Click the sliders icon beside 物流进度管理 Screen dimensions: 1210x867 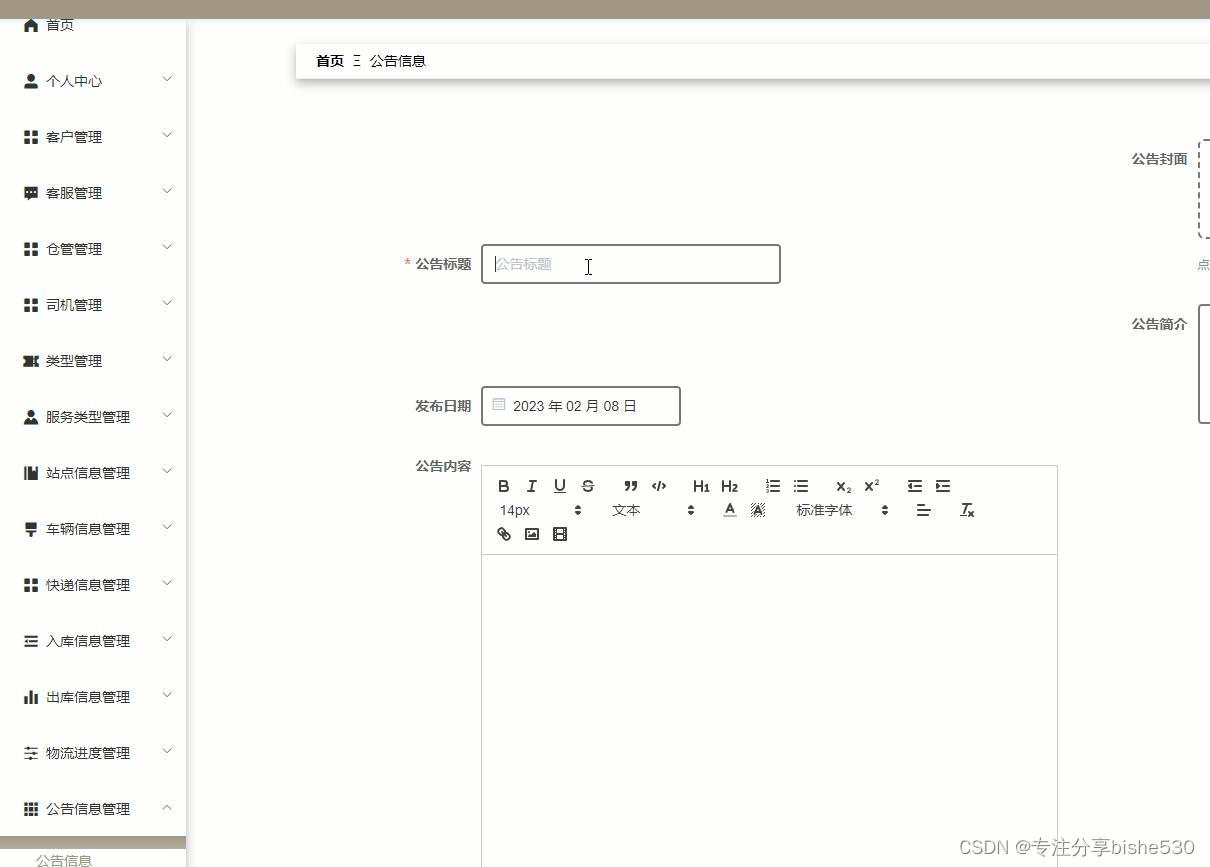[x=31, y=753]
